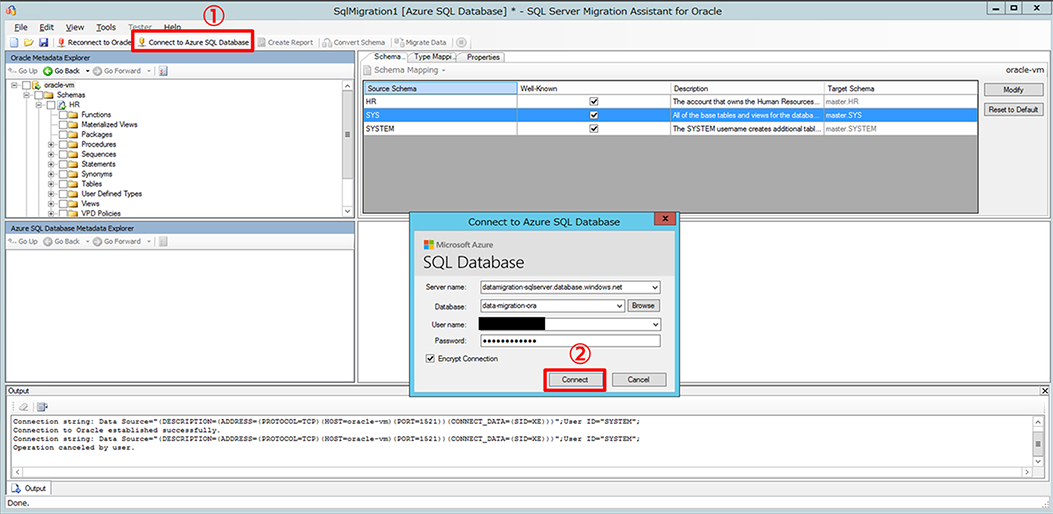Click Reconnect to Oracle in the toolbar

[x=93, y=42]
